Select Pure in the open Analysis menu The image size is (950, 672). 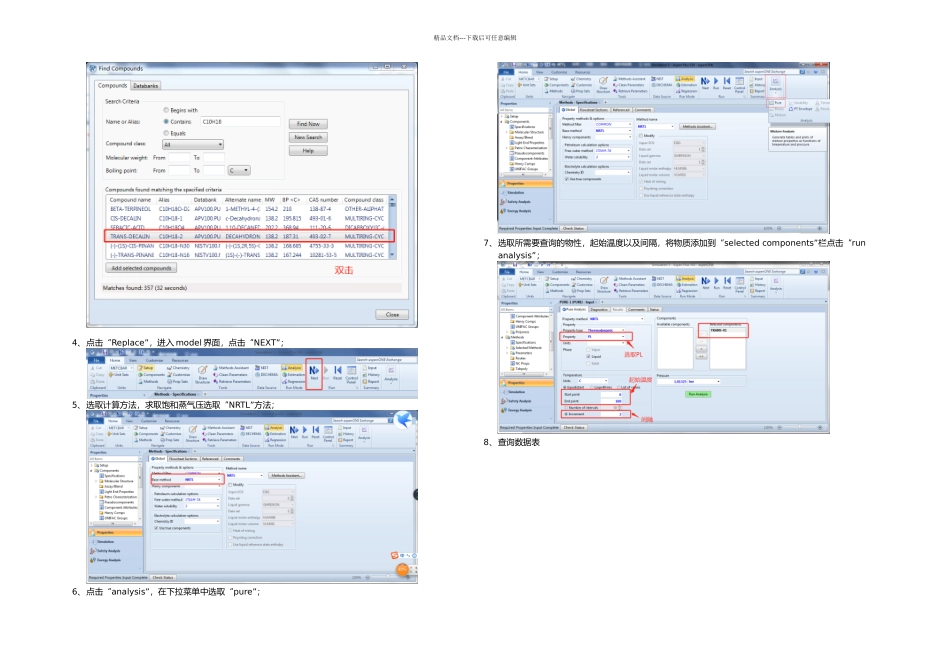776,102
